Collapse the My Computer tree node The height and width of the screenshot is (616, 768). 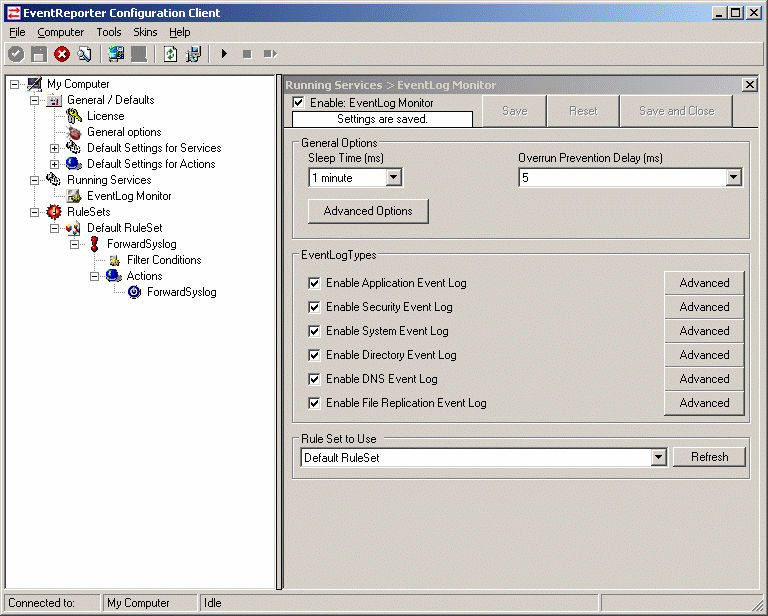click(x=15, y=84)
